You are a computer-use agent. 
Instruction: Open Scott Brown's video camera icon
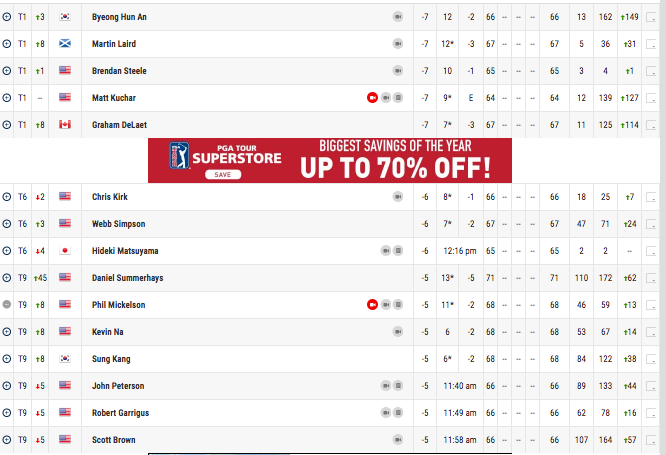398,440
